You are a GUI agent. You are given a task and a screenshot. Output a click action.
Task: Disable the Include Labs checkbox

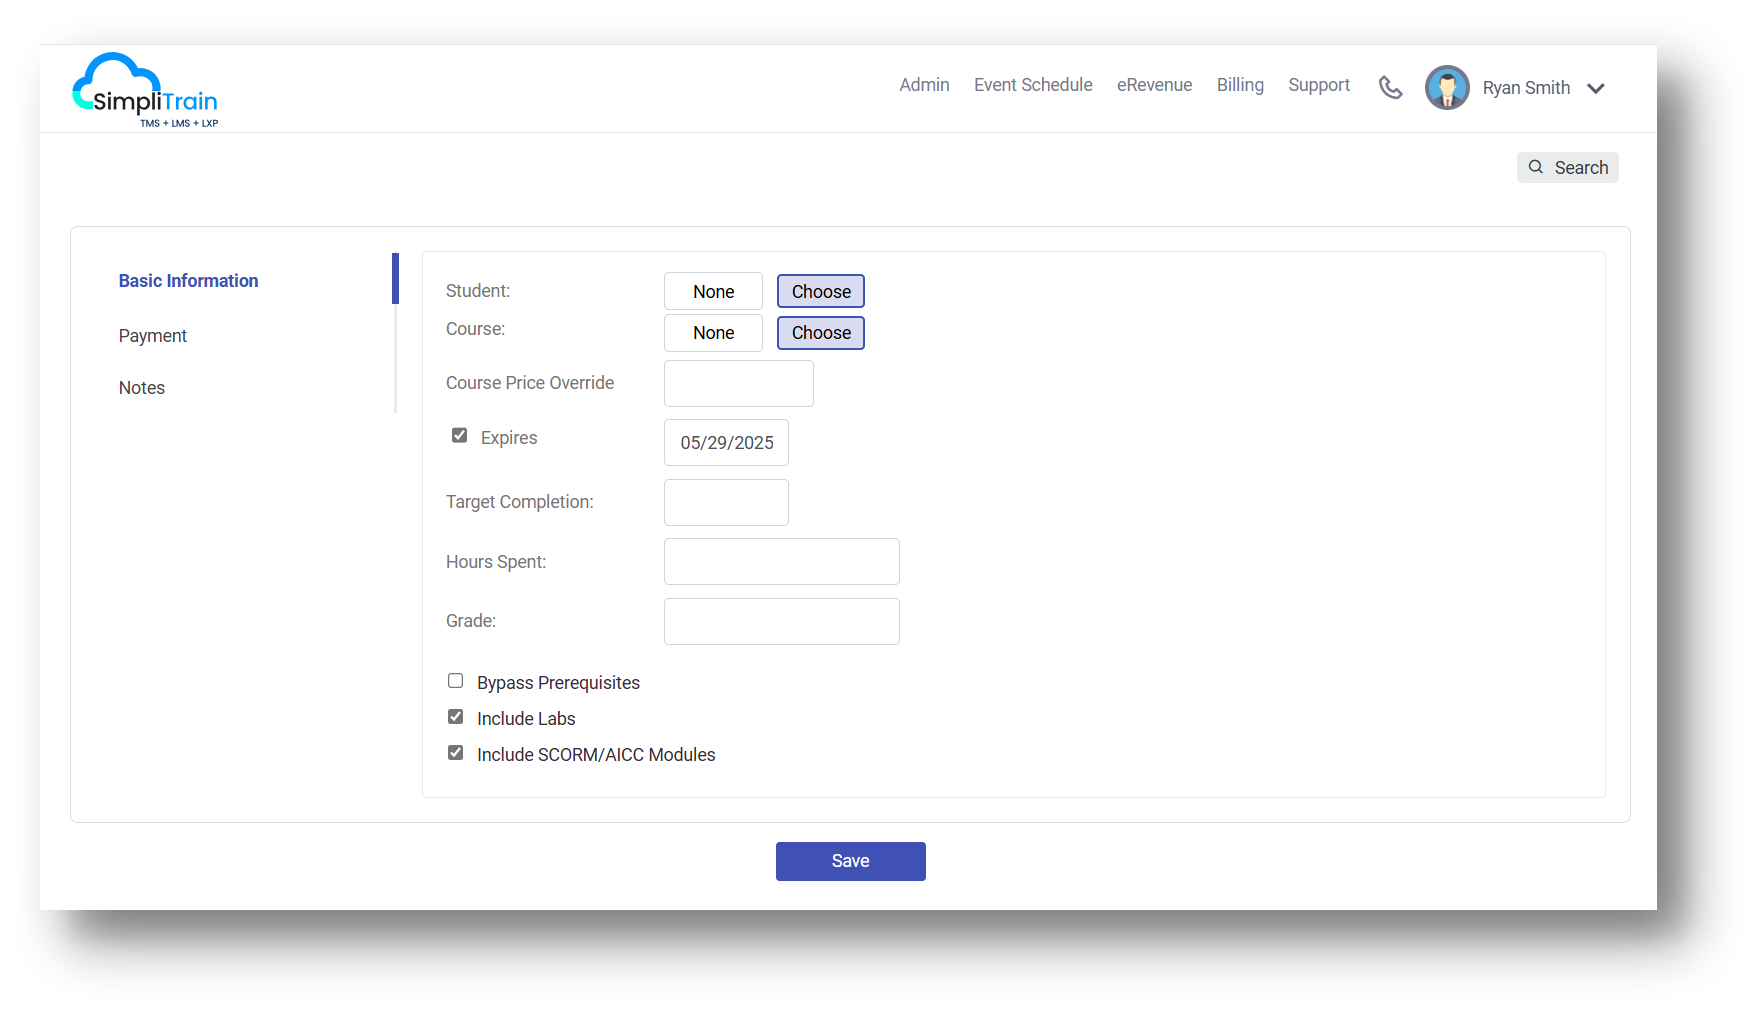pos(455,716)
